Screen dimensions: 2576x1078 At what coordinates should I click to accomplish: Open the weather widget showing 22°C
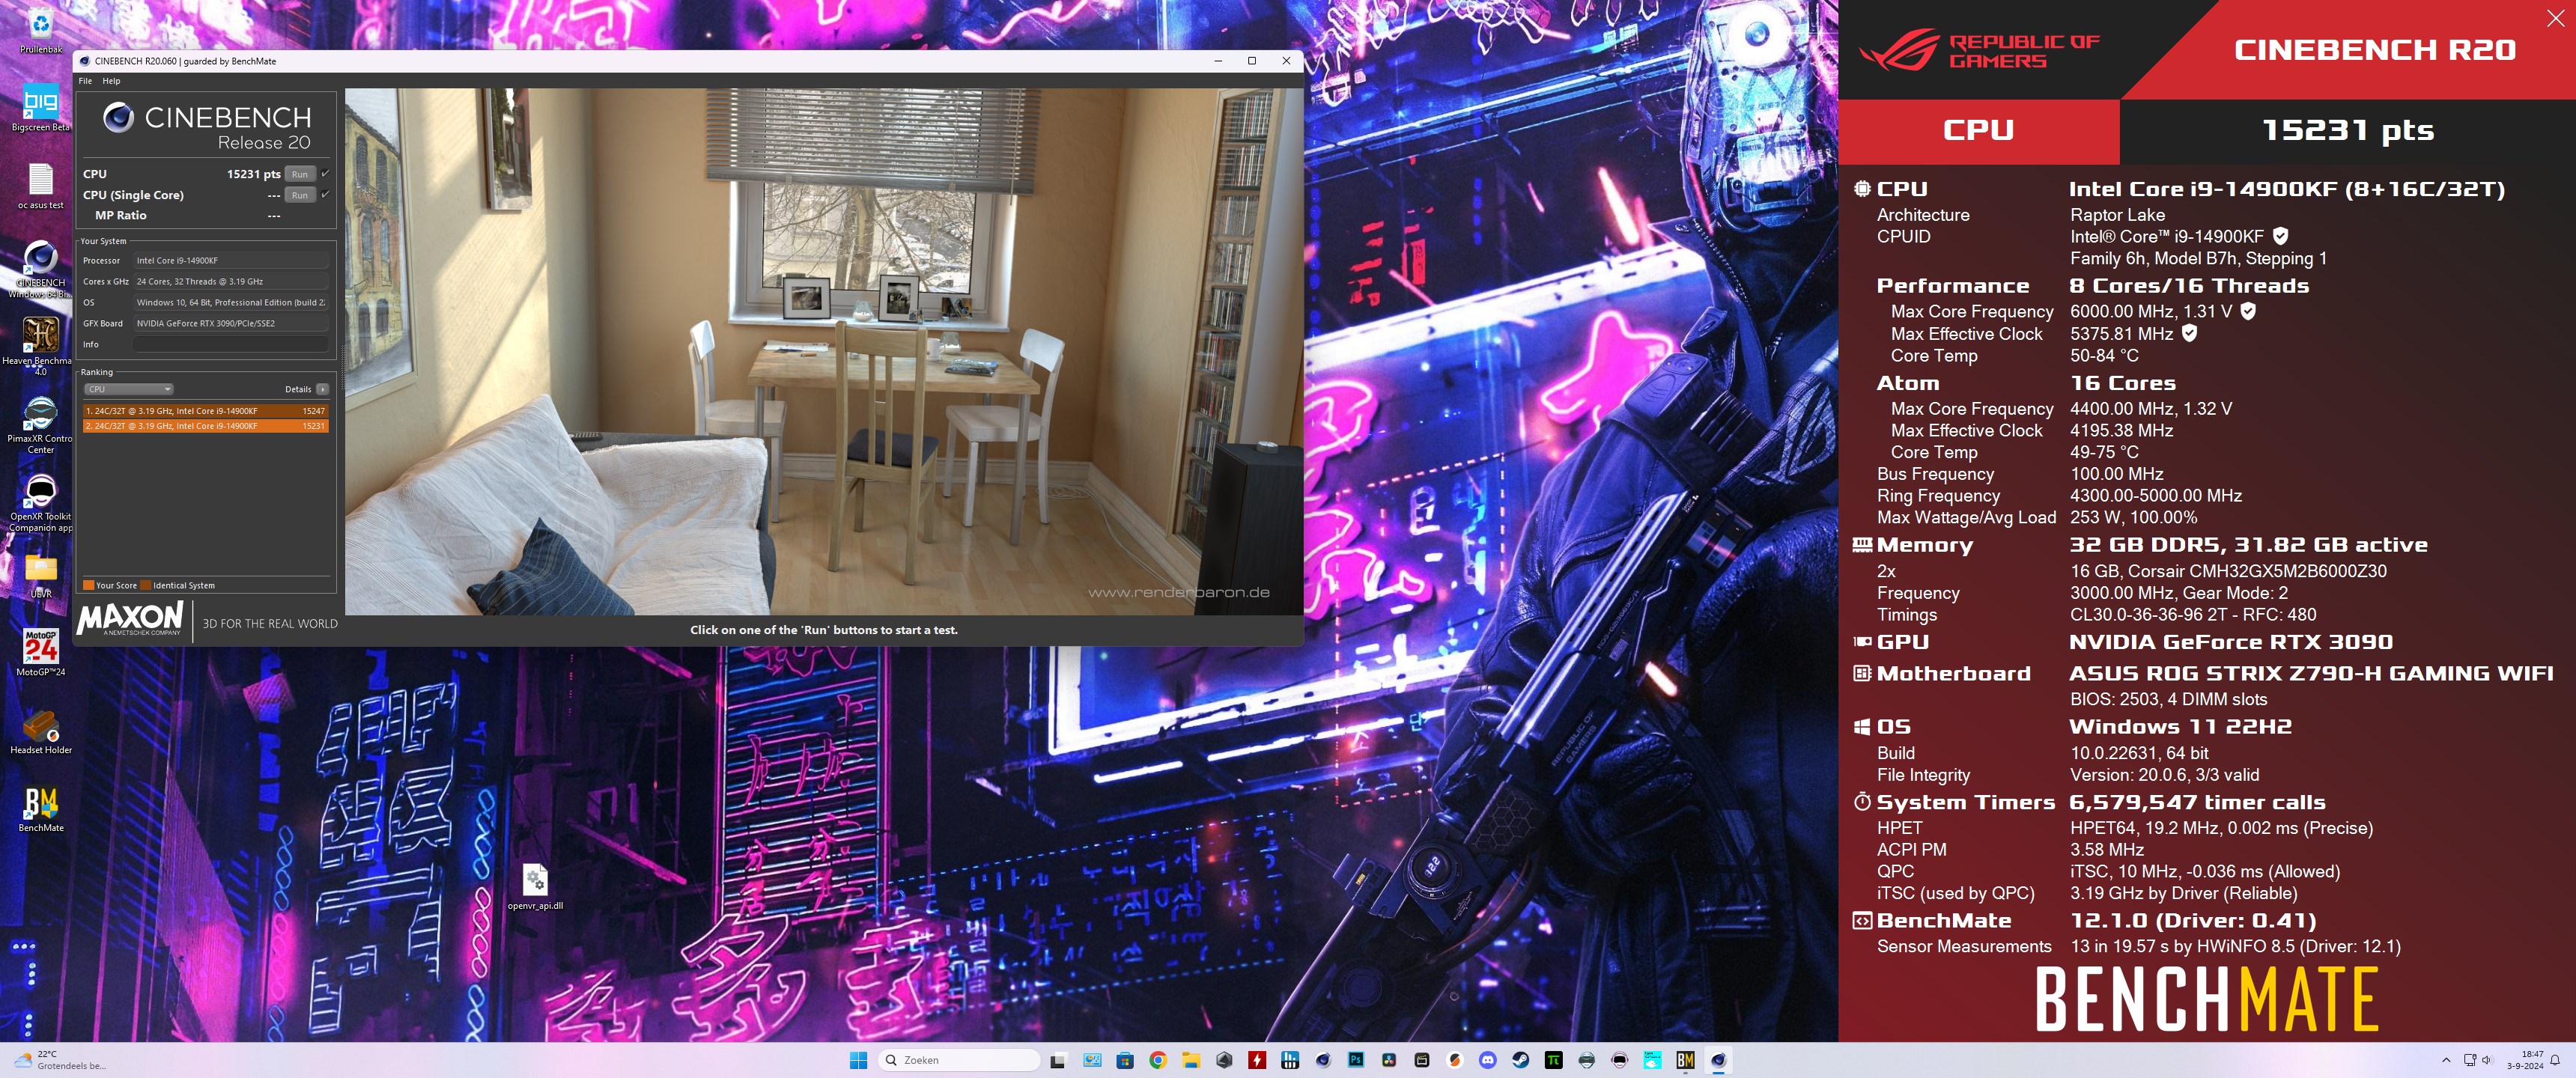coord(60,1060)
